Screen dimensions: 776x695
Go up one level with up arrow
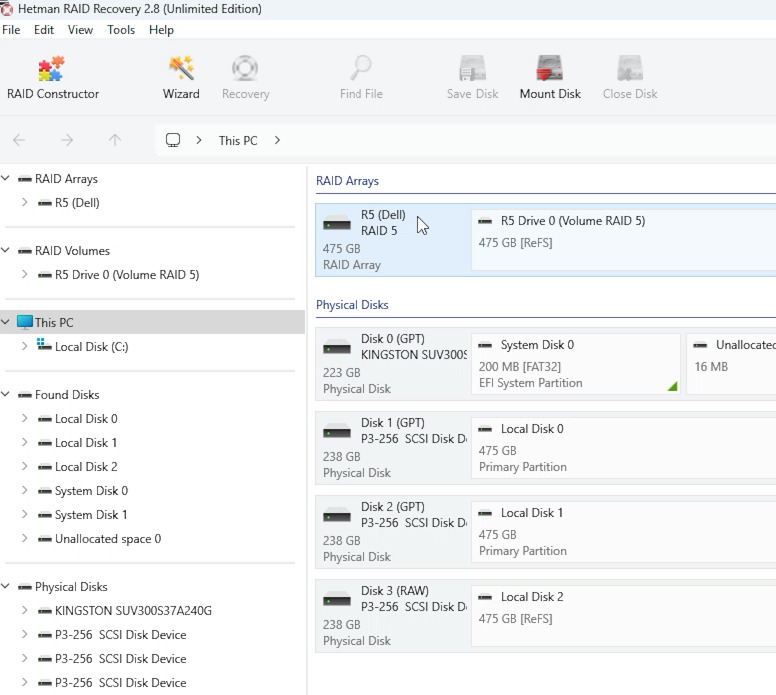point(115,141)
